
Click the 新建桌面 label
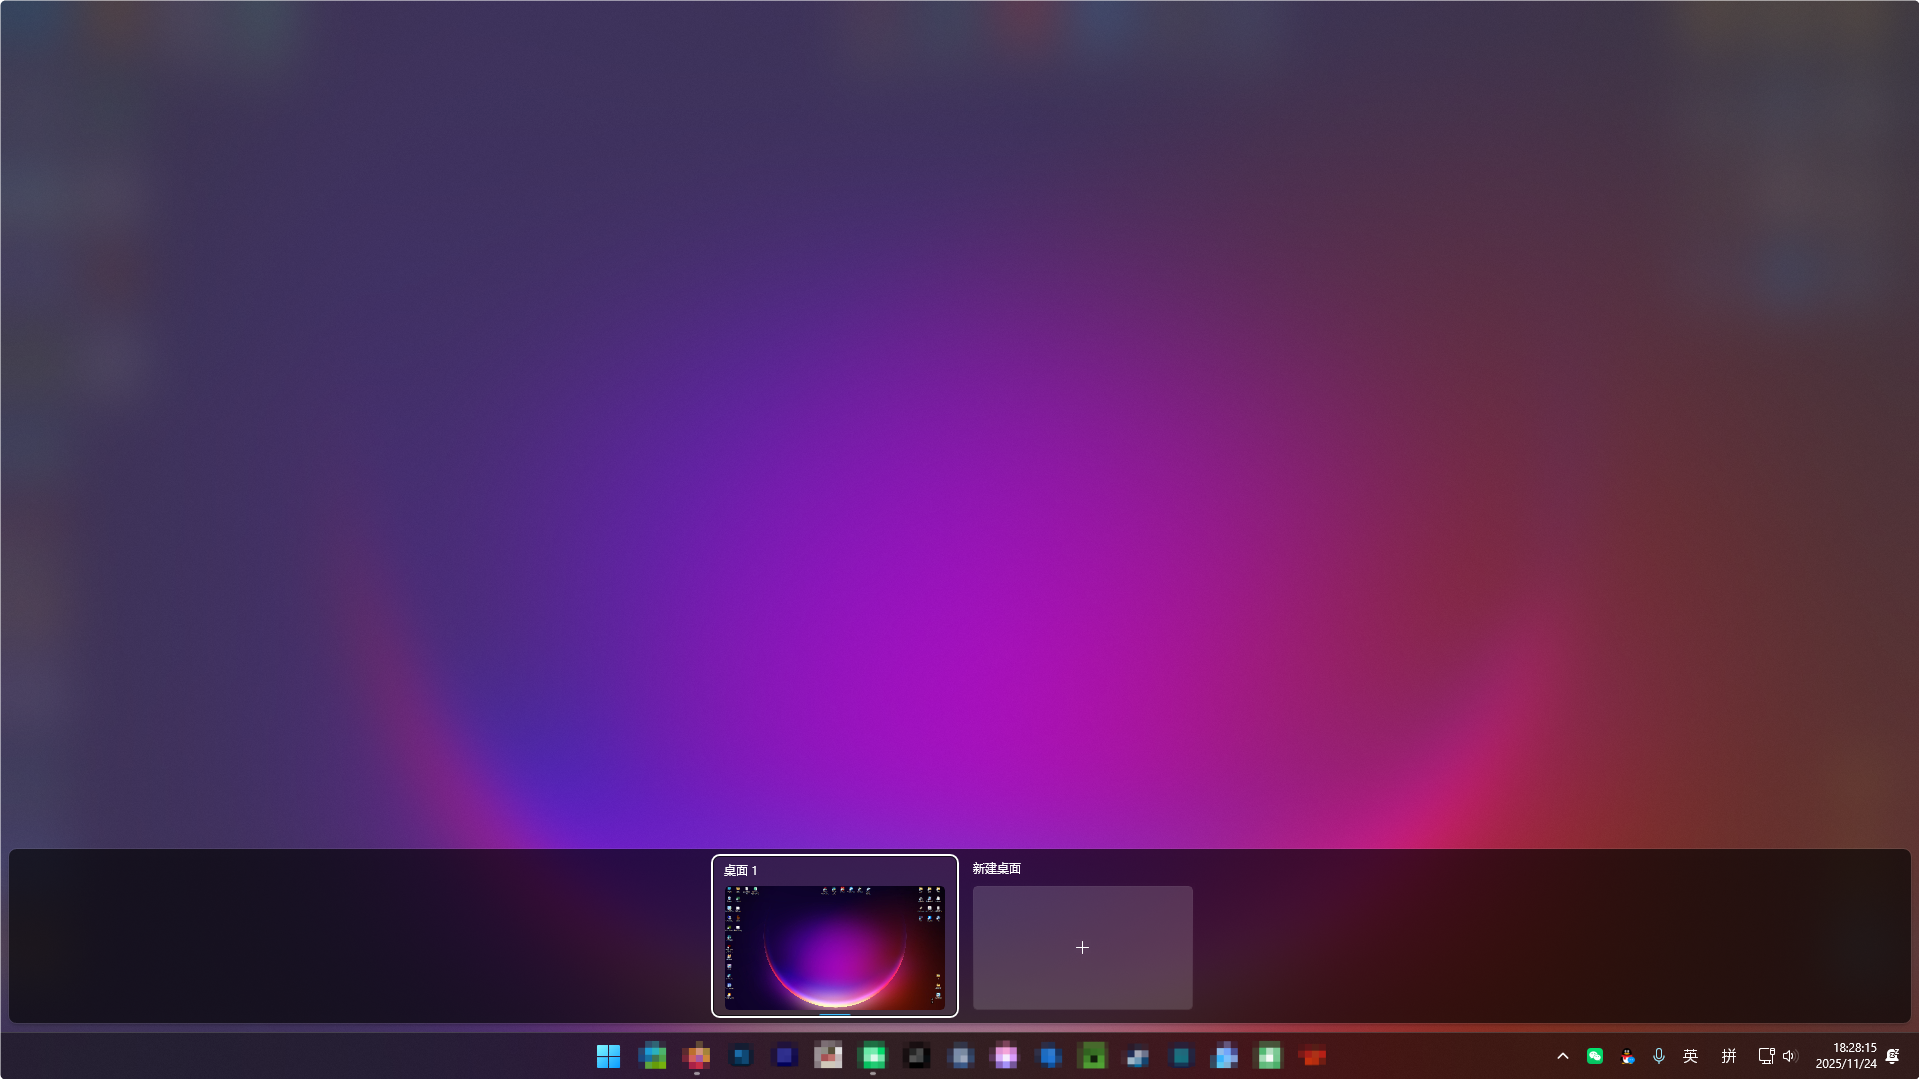[995, 869]
